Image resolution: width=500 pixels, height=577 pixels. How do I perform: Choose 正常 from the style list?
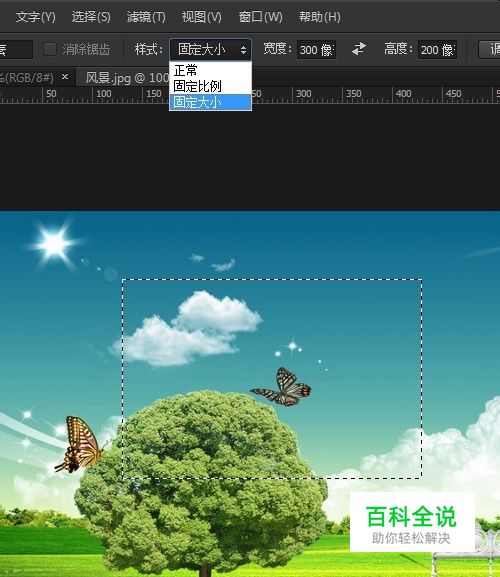pos(210,70)
